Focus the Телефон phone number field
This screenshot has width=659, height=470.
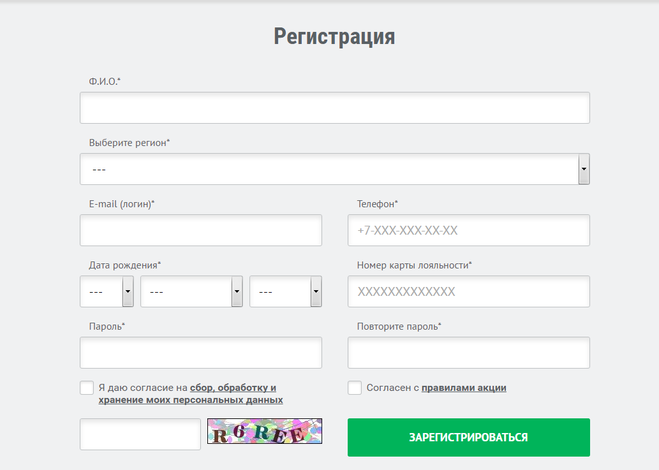(x=468, y=230)
